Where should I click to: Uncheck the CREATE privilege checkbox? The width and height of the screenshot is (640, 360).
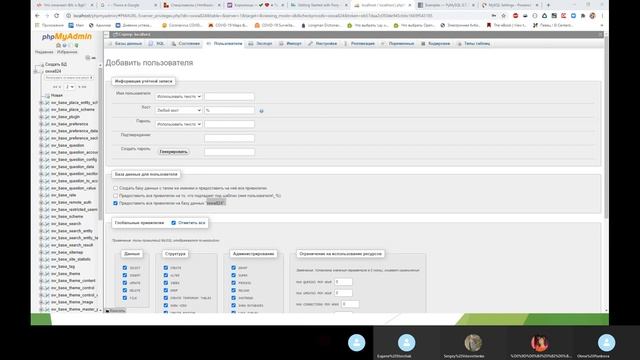coord(166,268)
